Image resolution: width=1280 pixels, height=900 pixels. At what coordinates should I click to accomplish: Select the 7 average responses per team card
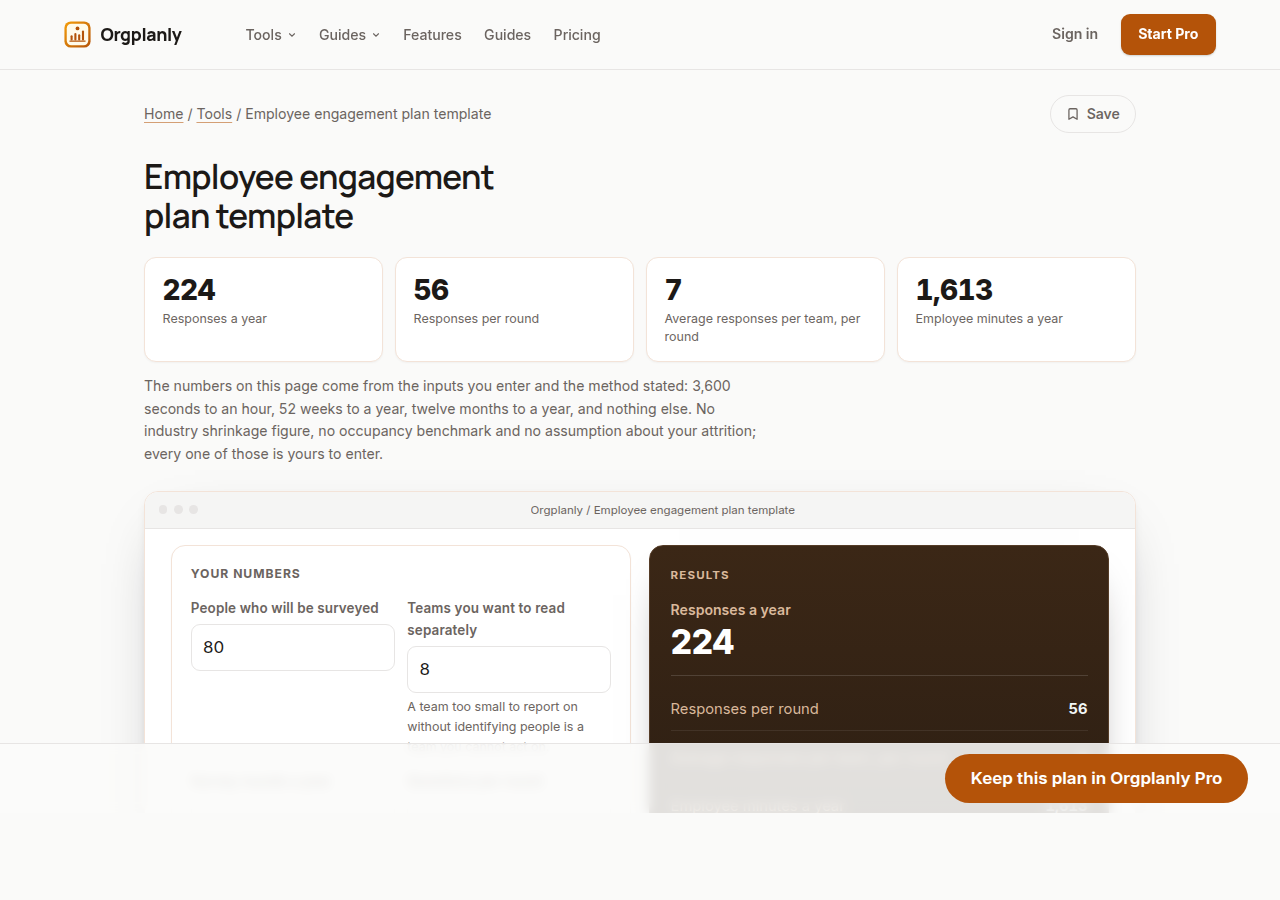coord(765,309)
